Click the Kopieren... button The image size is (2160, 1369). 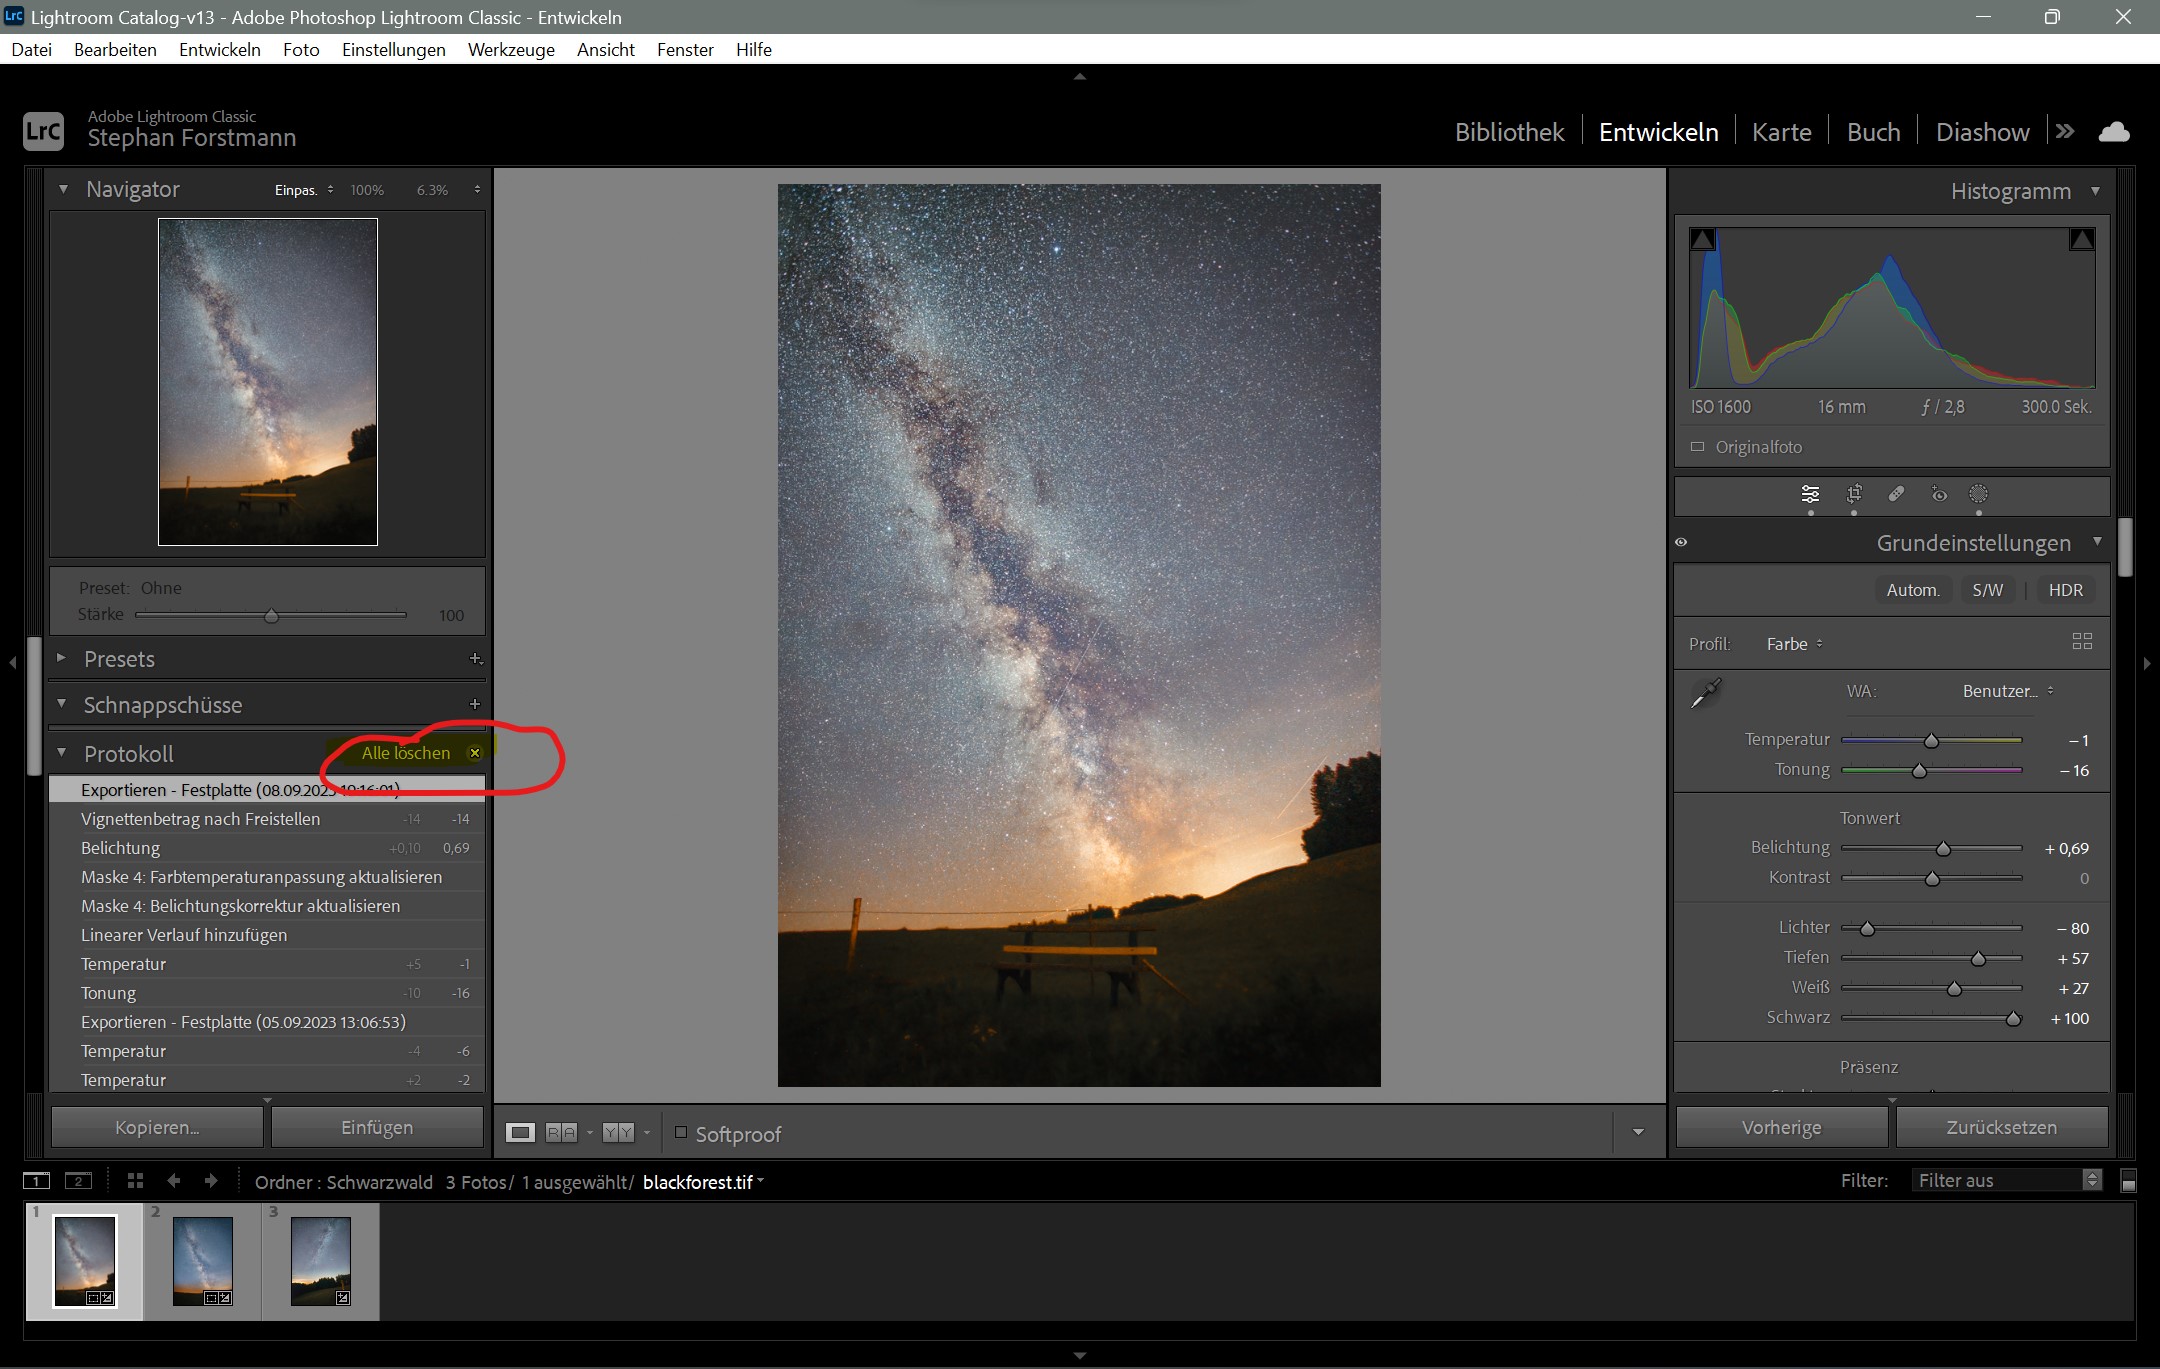point(157,1127)
